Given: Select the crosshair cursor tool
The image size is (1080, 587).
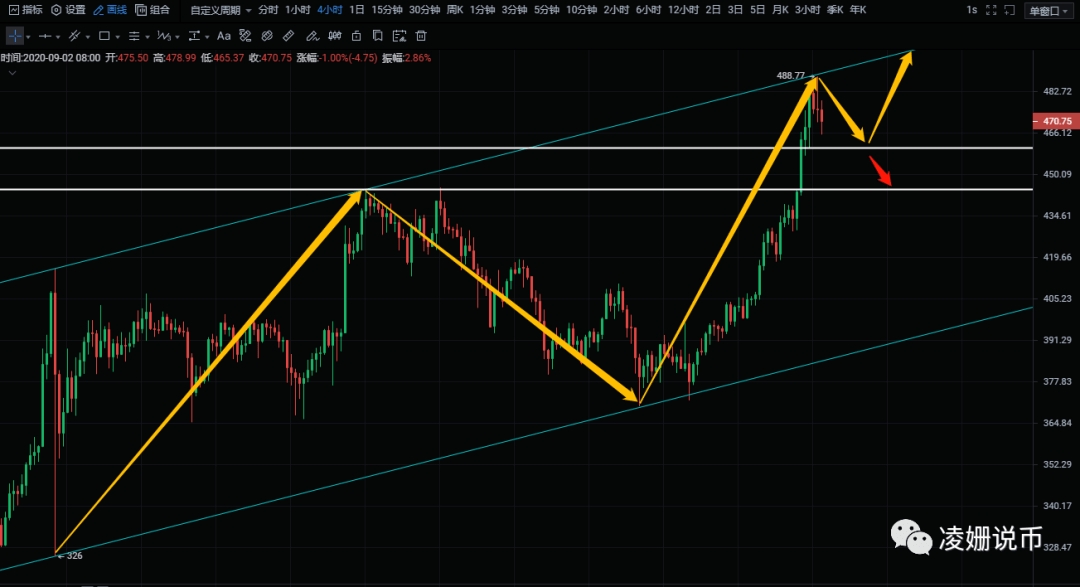Looking at the screenshot, I should click(15, 35).
